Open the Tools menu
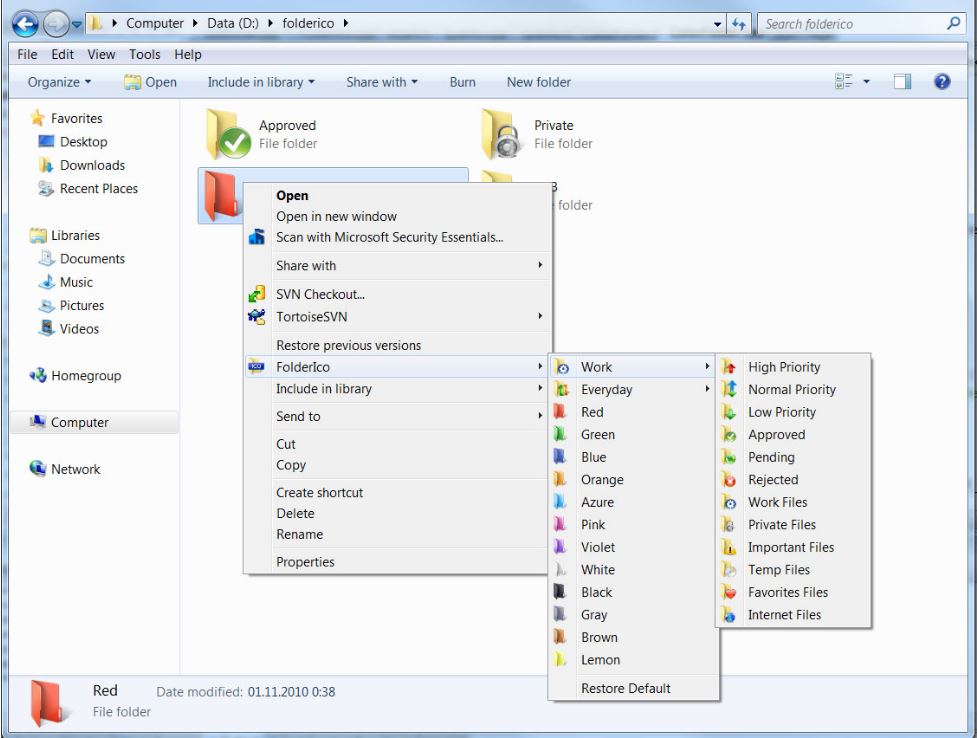 [144, 53]
